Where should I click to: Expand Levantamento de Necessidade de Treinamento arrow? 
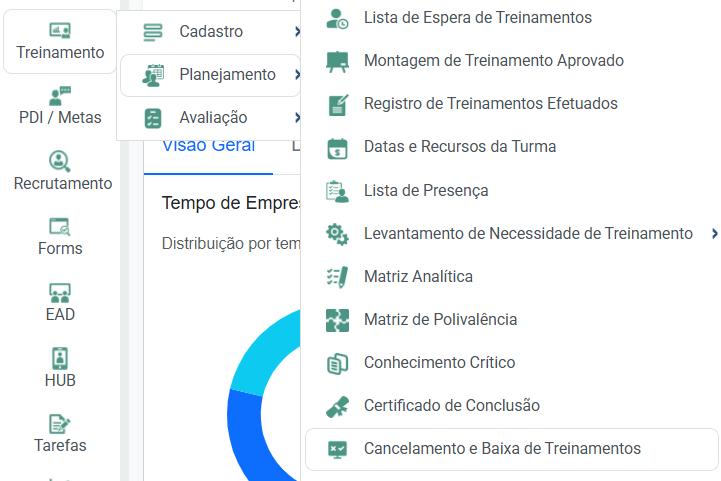(714, 234)
